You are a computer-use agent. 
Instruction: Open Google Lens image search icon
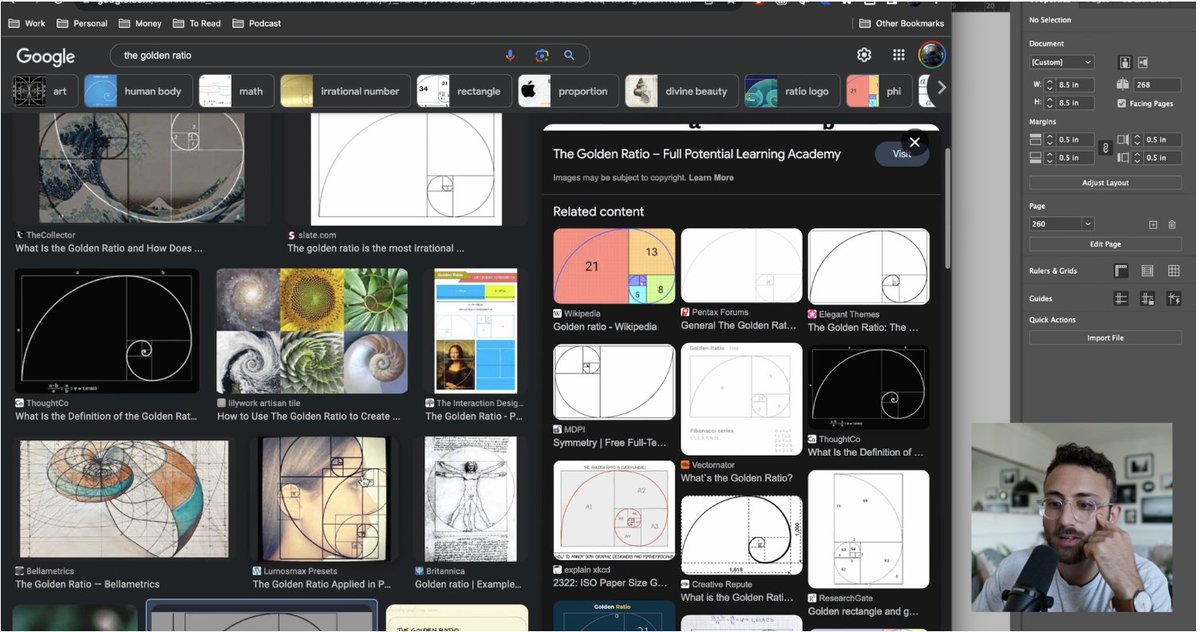[541, 56]
